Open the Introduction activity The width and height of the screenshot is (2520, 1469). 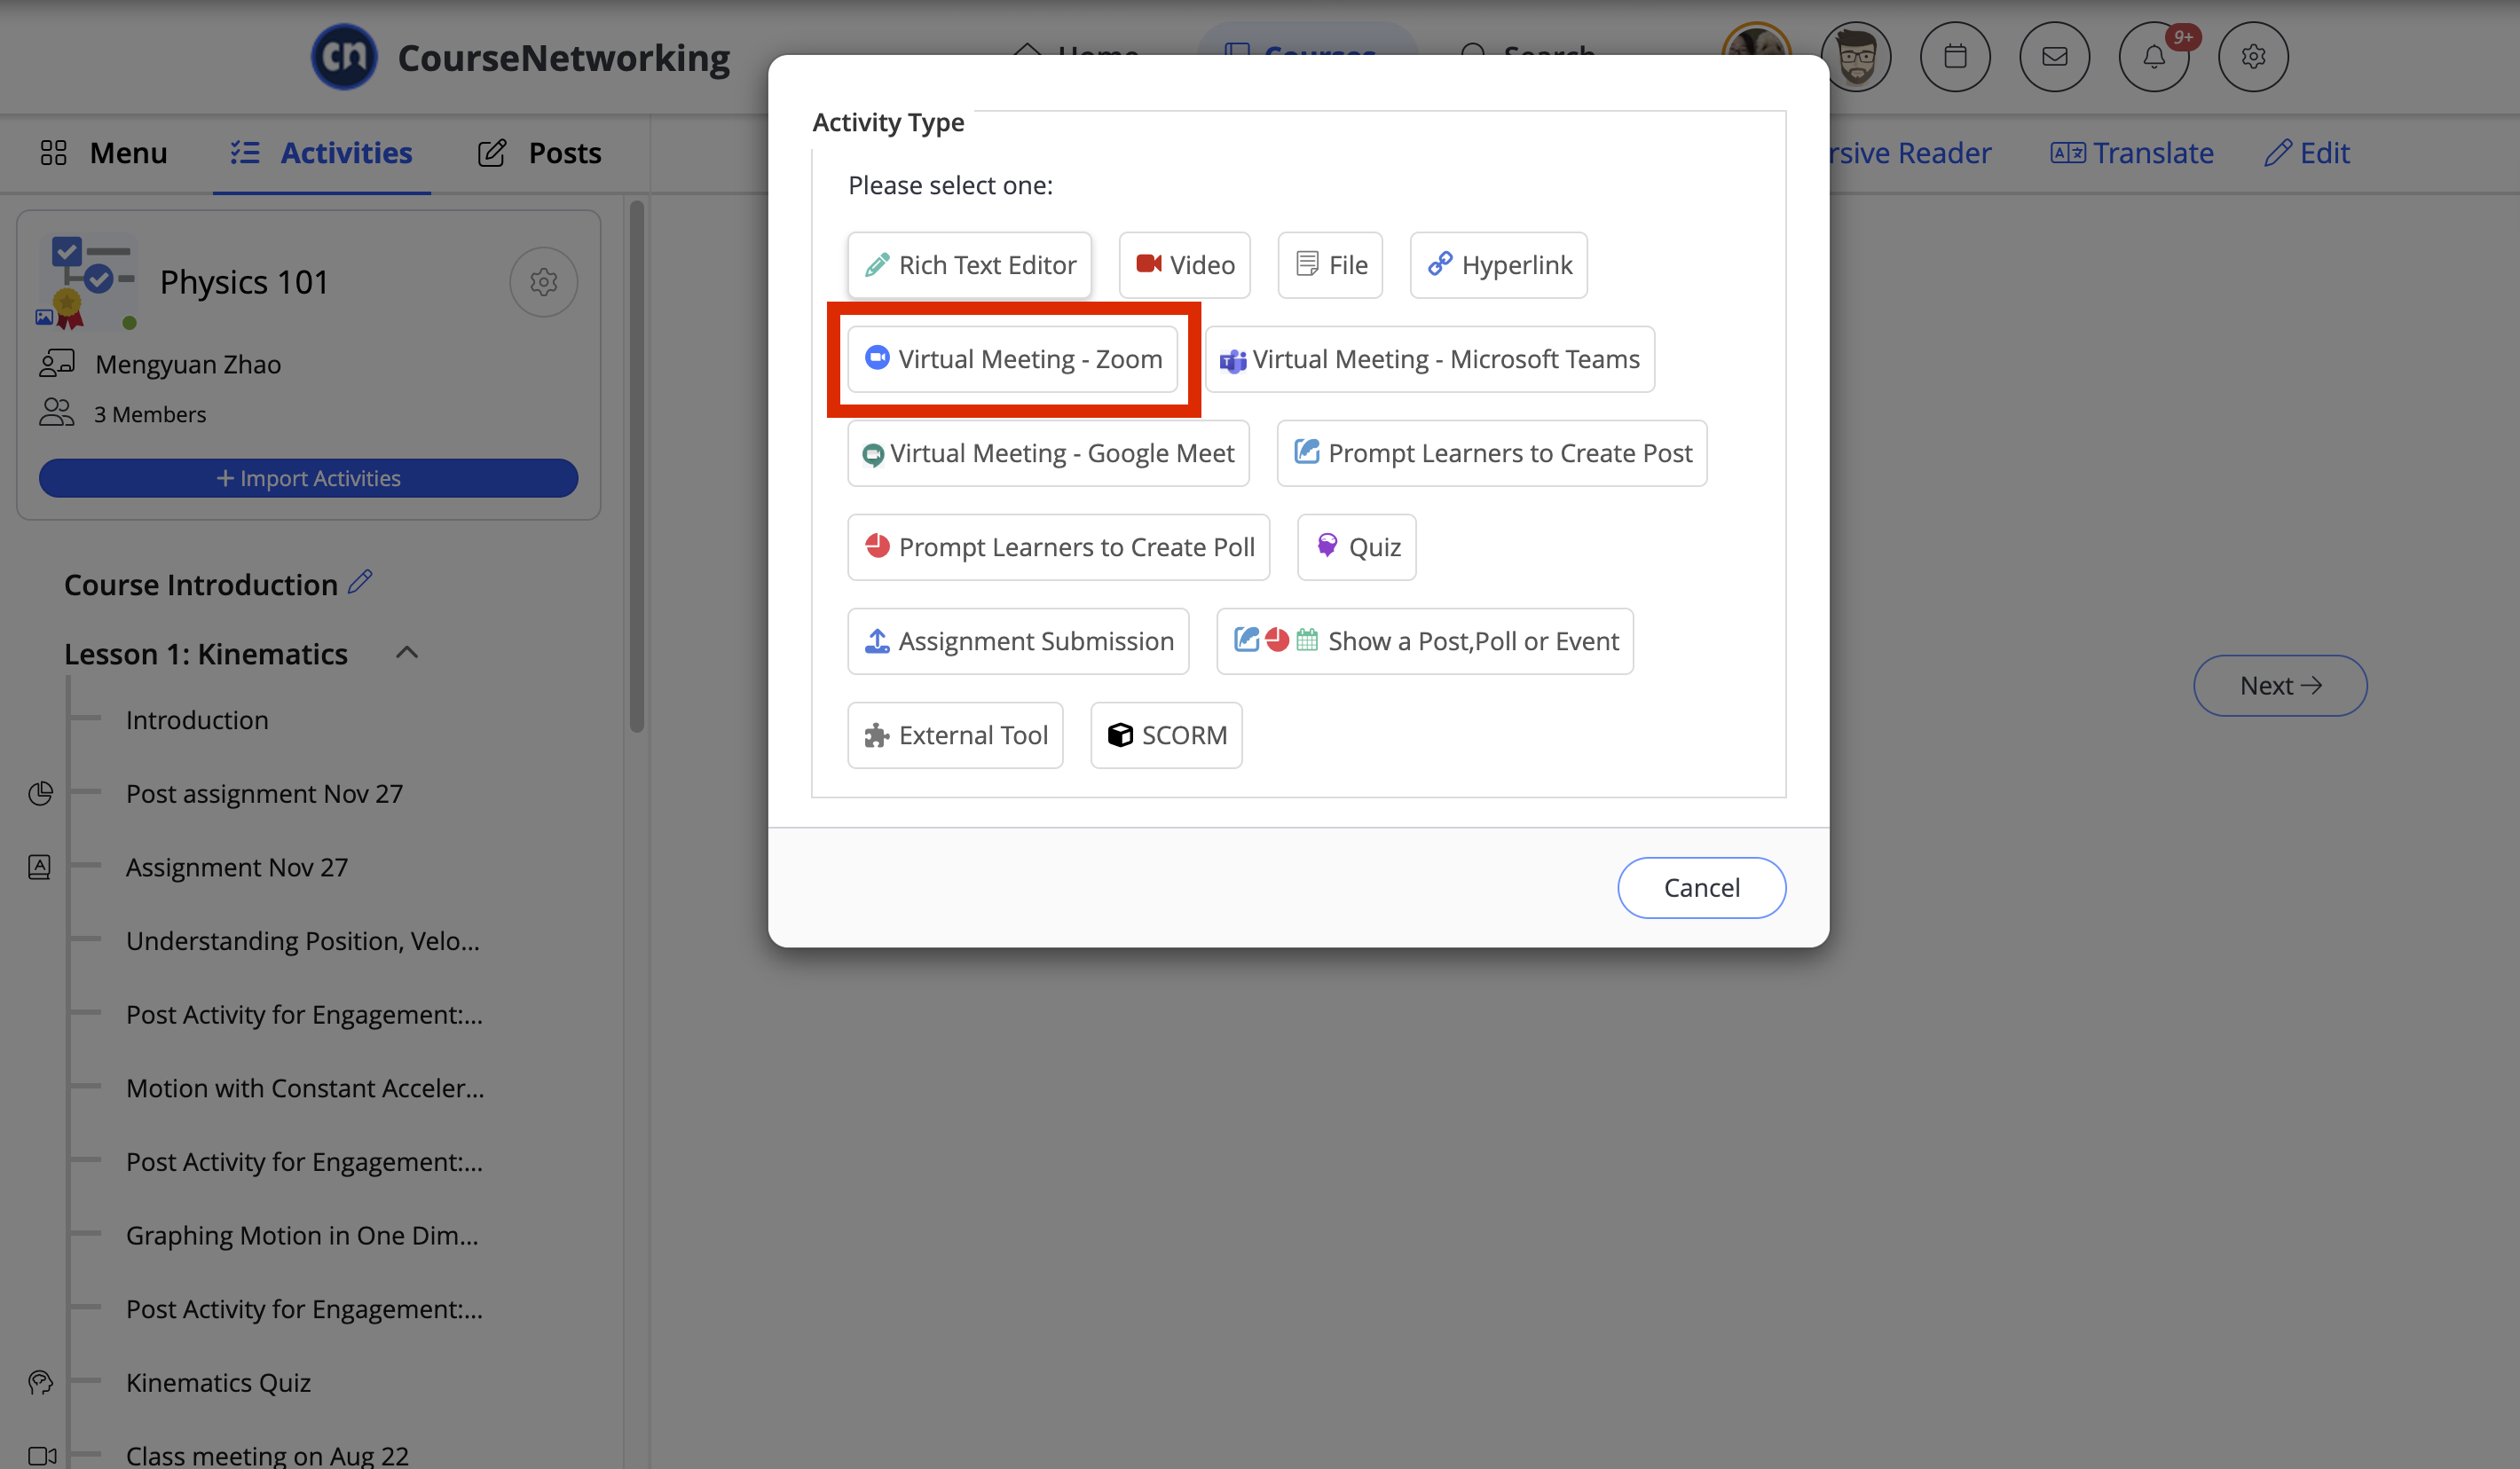click(x=197, y=720)
